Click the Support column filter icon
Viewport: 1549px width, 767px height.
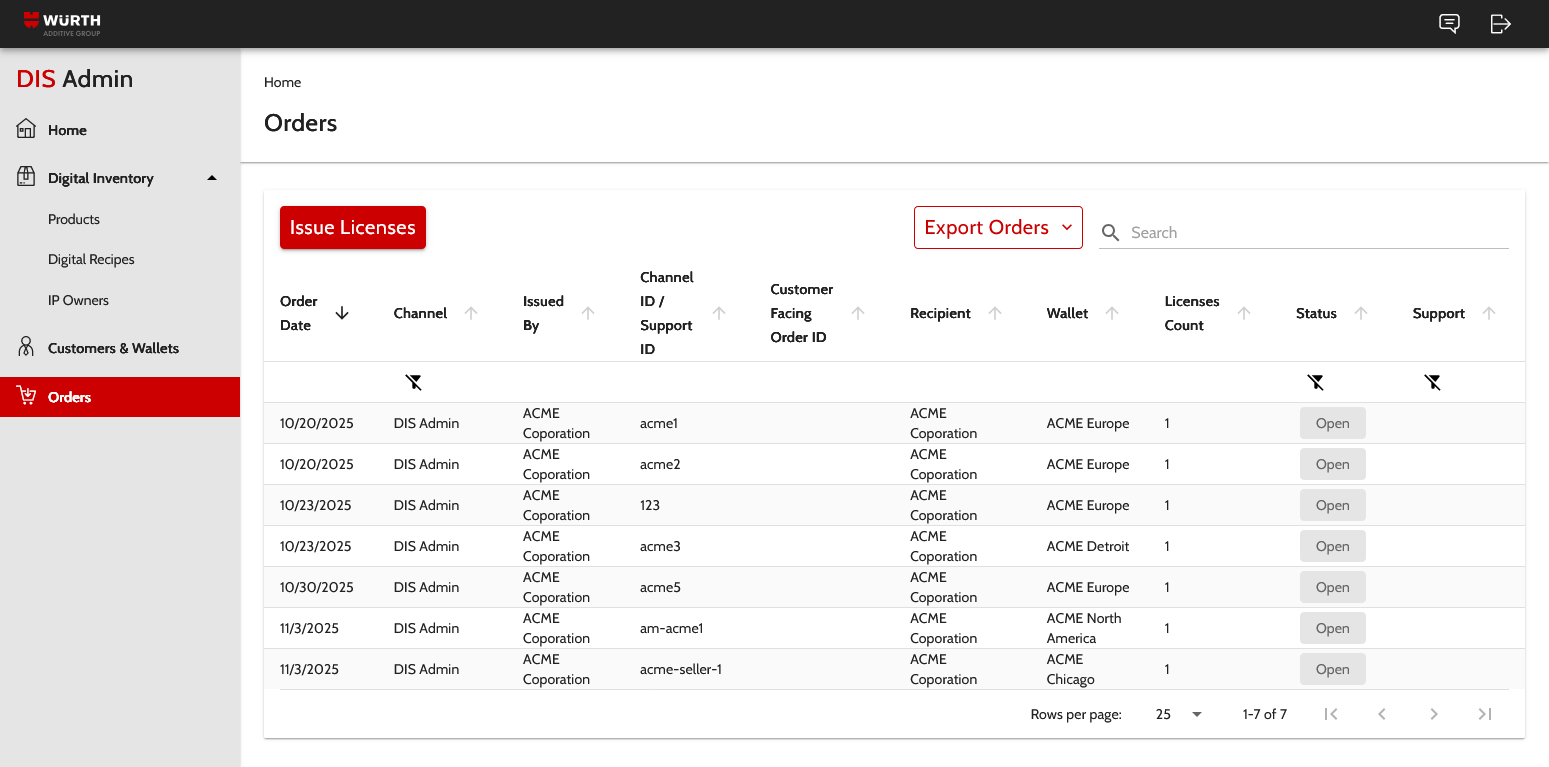[1433, 382]
